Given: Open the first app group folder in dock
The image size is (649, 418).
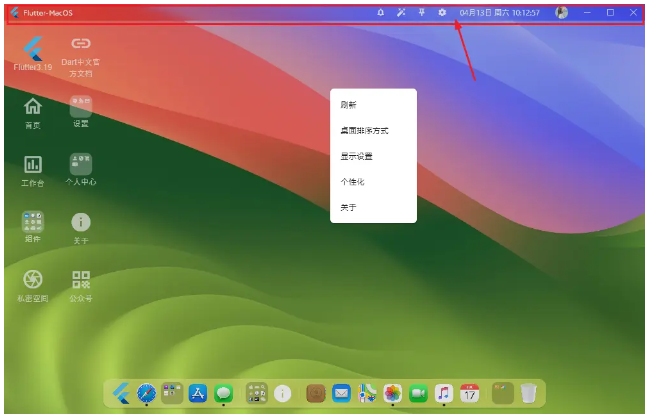Looking at the screenshot, I should coord(172,393).
